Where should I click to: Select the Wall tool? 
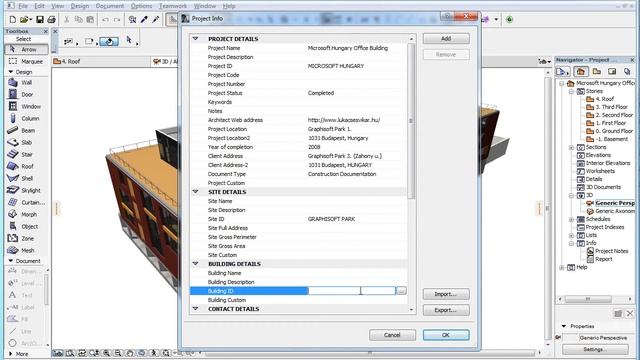coord(26,82)
